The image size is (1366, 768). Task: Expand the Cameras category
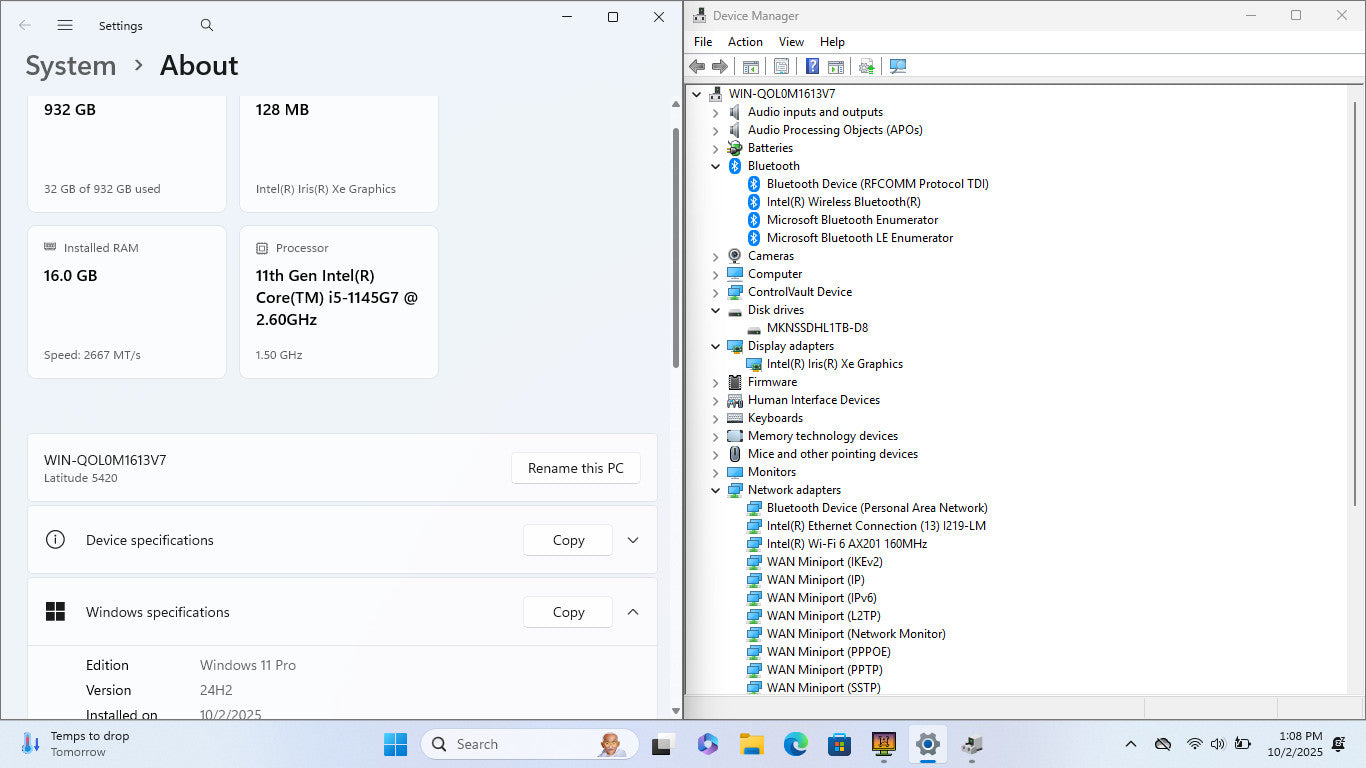pos(715,256)
